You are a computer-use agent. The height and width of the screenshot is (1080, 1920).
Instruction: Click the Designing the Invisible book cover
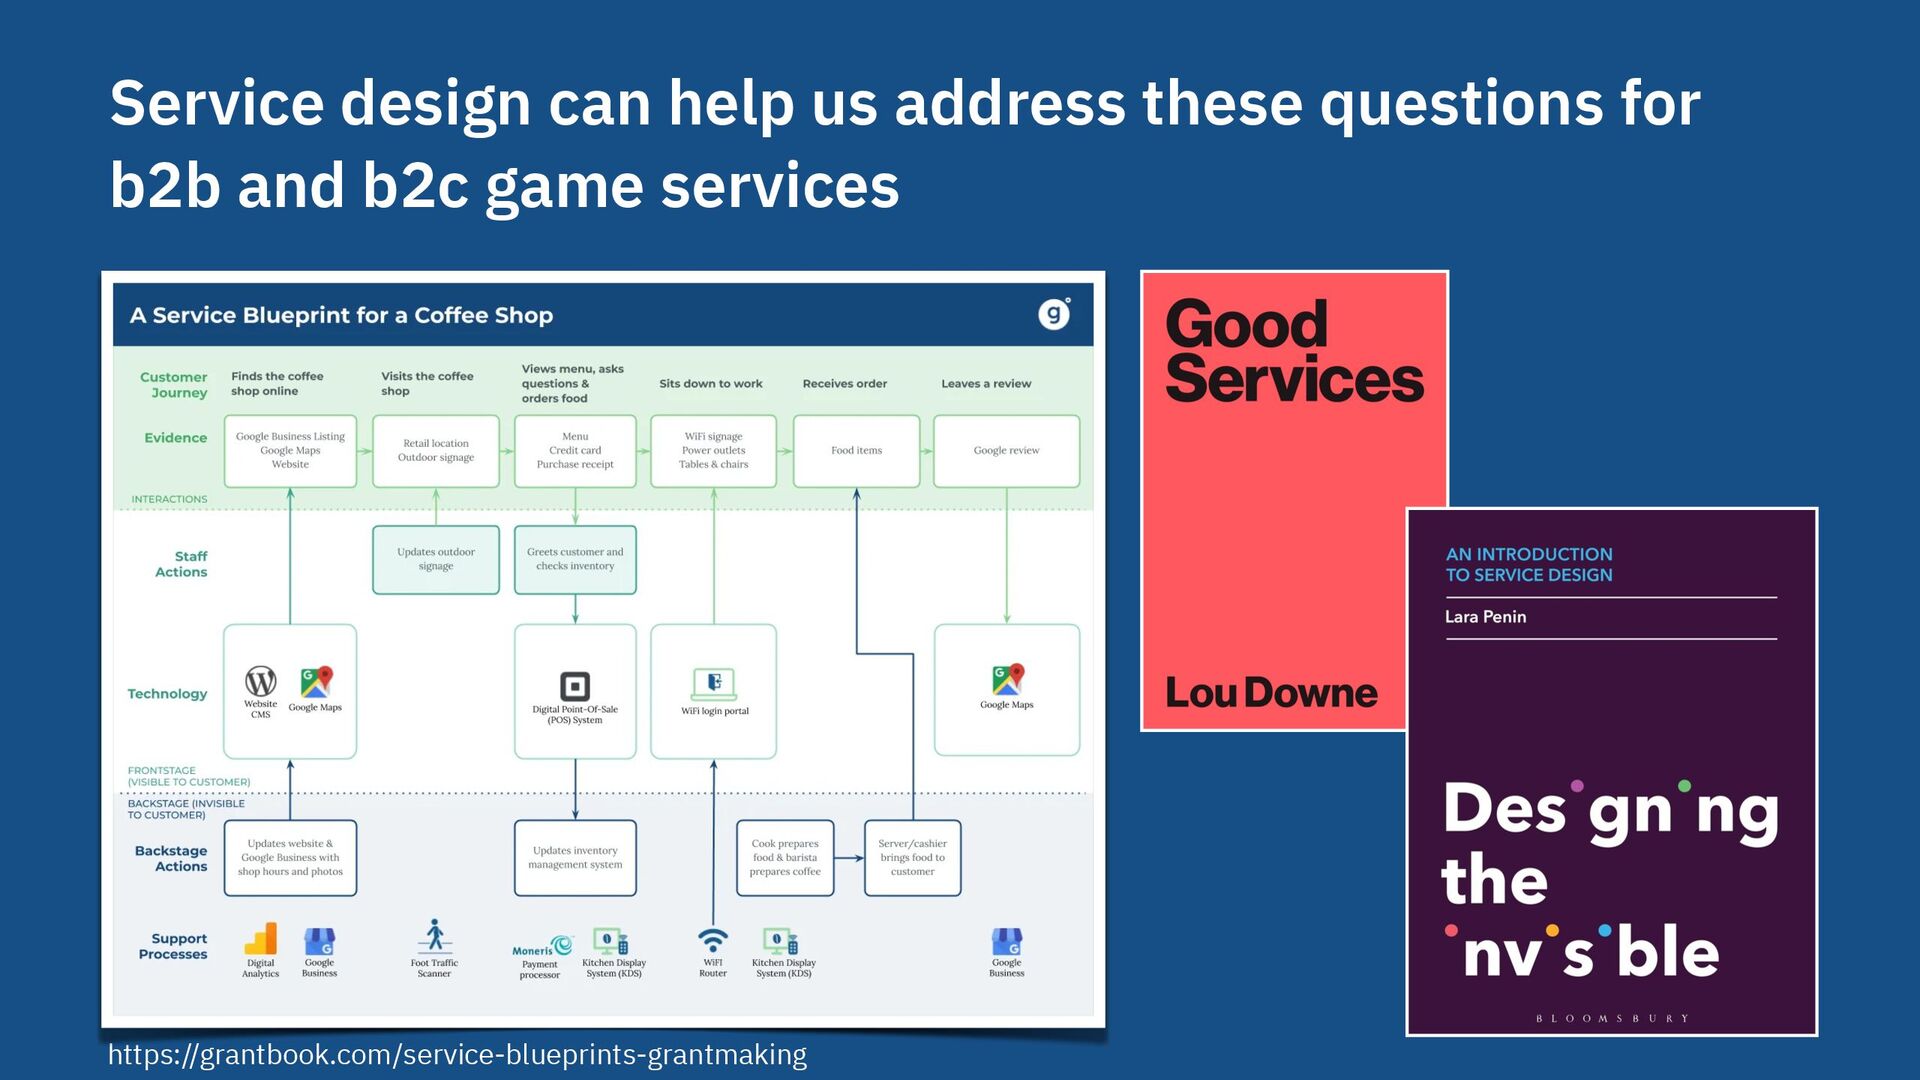[x=1611, y=772]
